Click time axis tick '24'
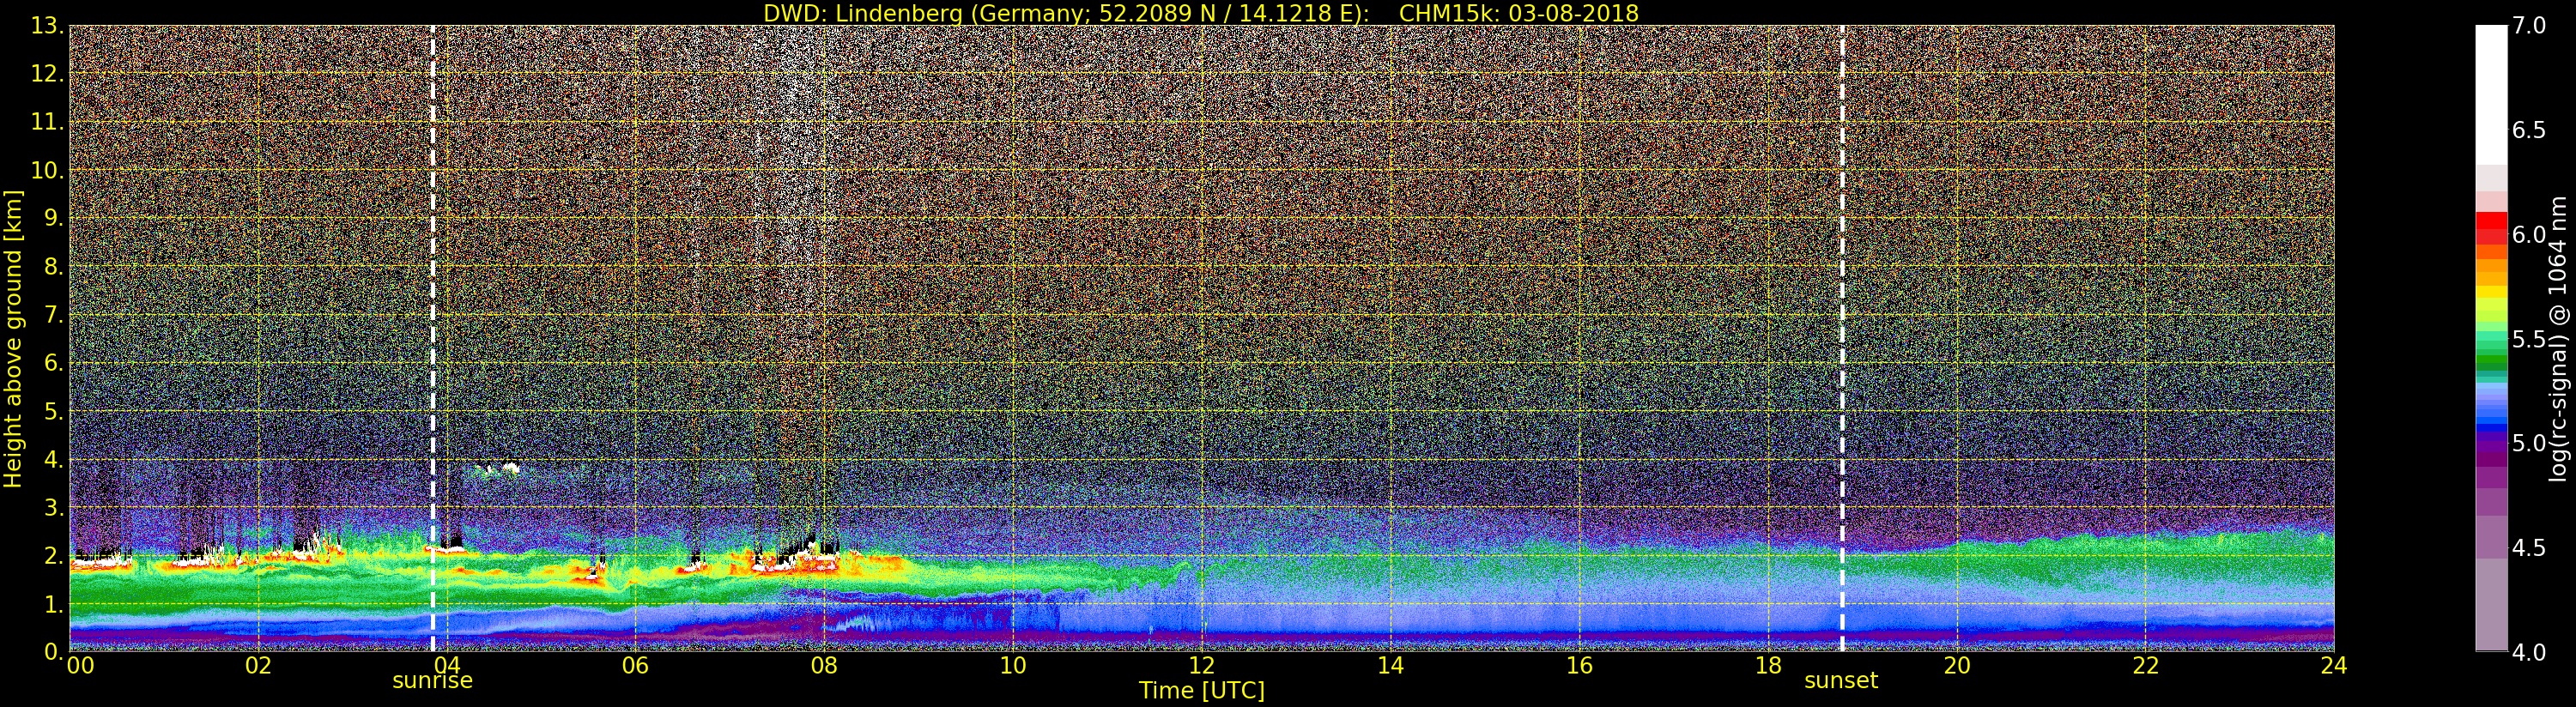The image size is (2576, 707). click(x=2334, y=665)
